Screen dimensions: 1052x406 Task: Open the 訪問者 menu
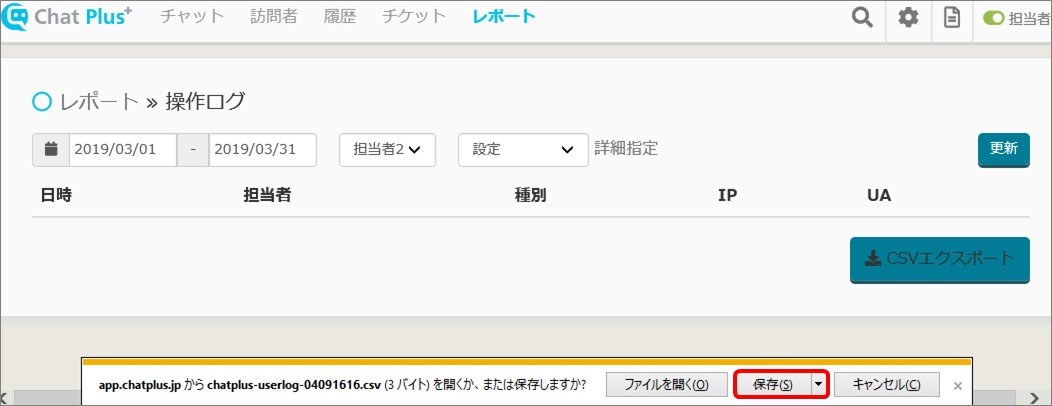(x=274, y=17)
